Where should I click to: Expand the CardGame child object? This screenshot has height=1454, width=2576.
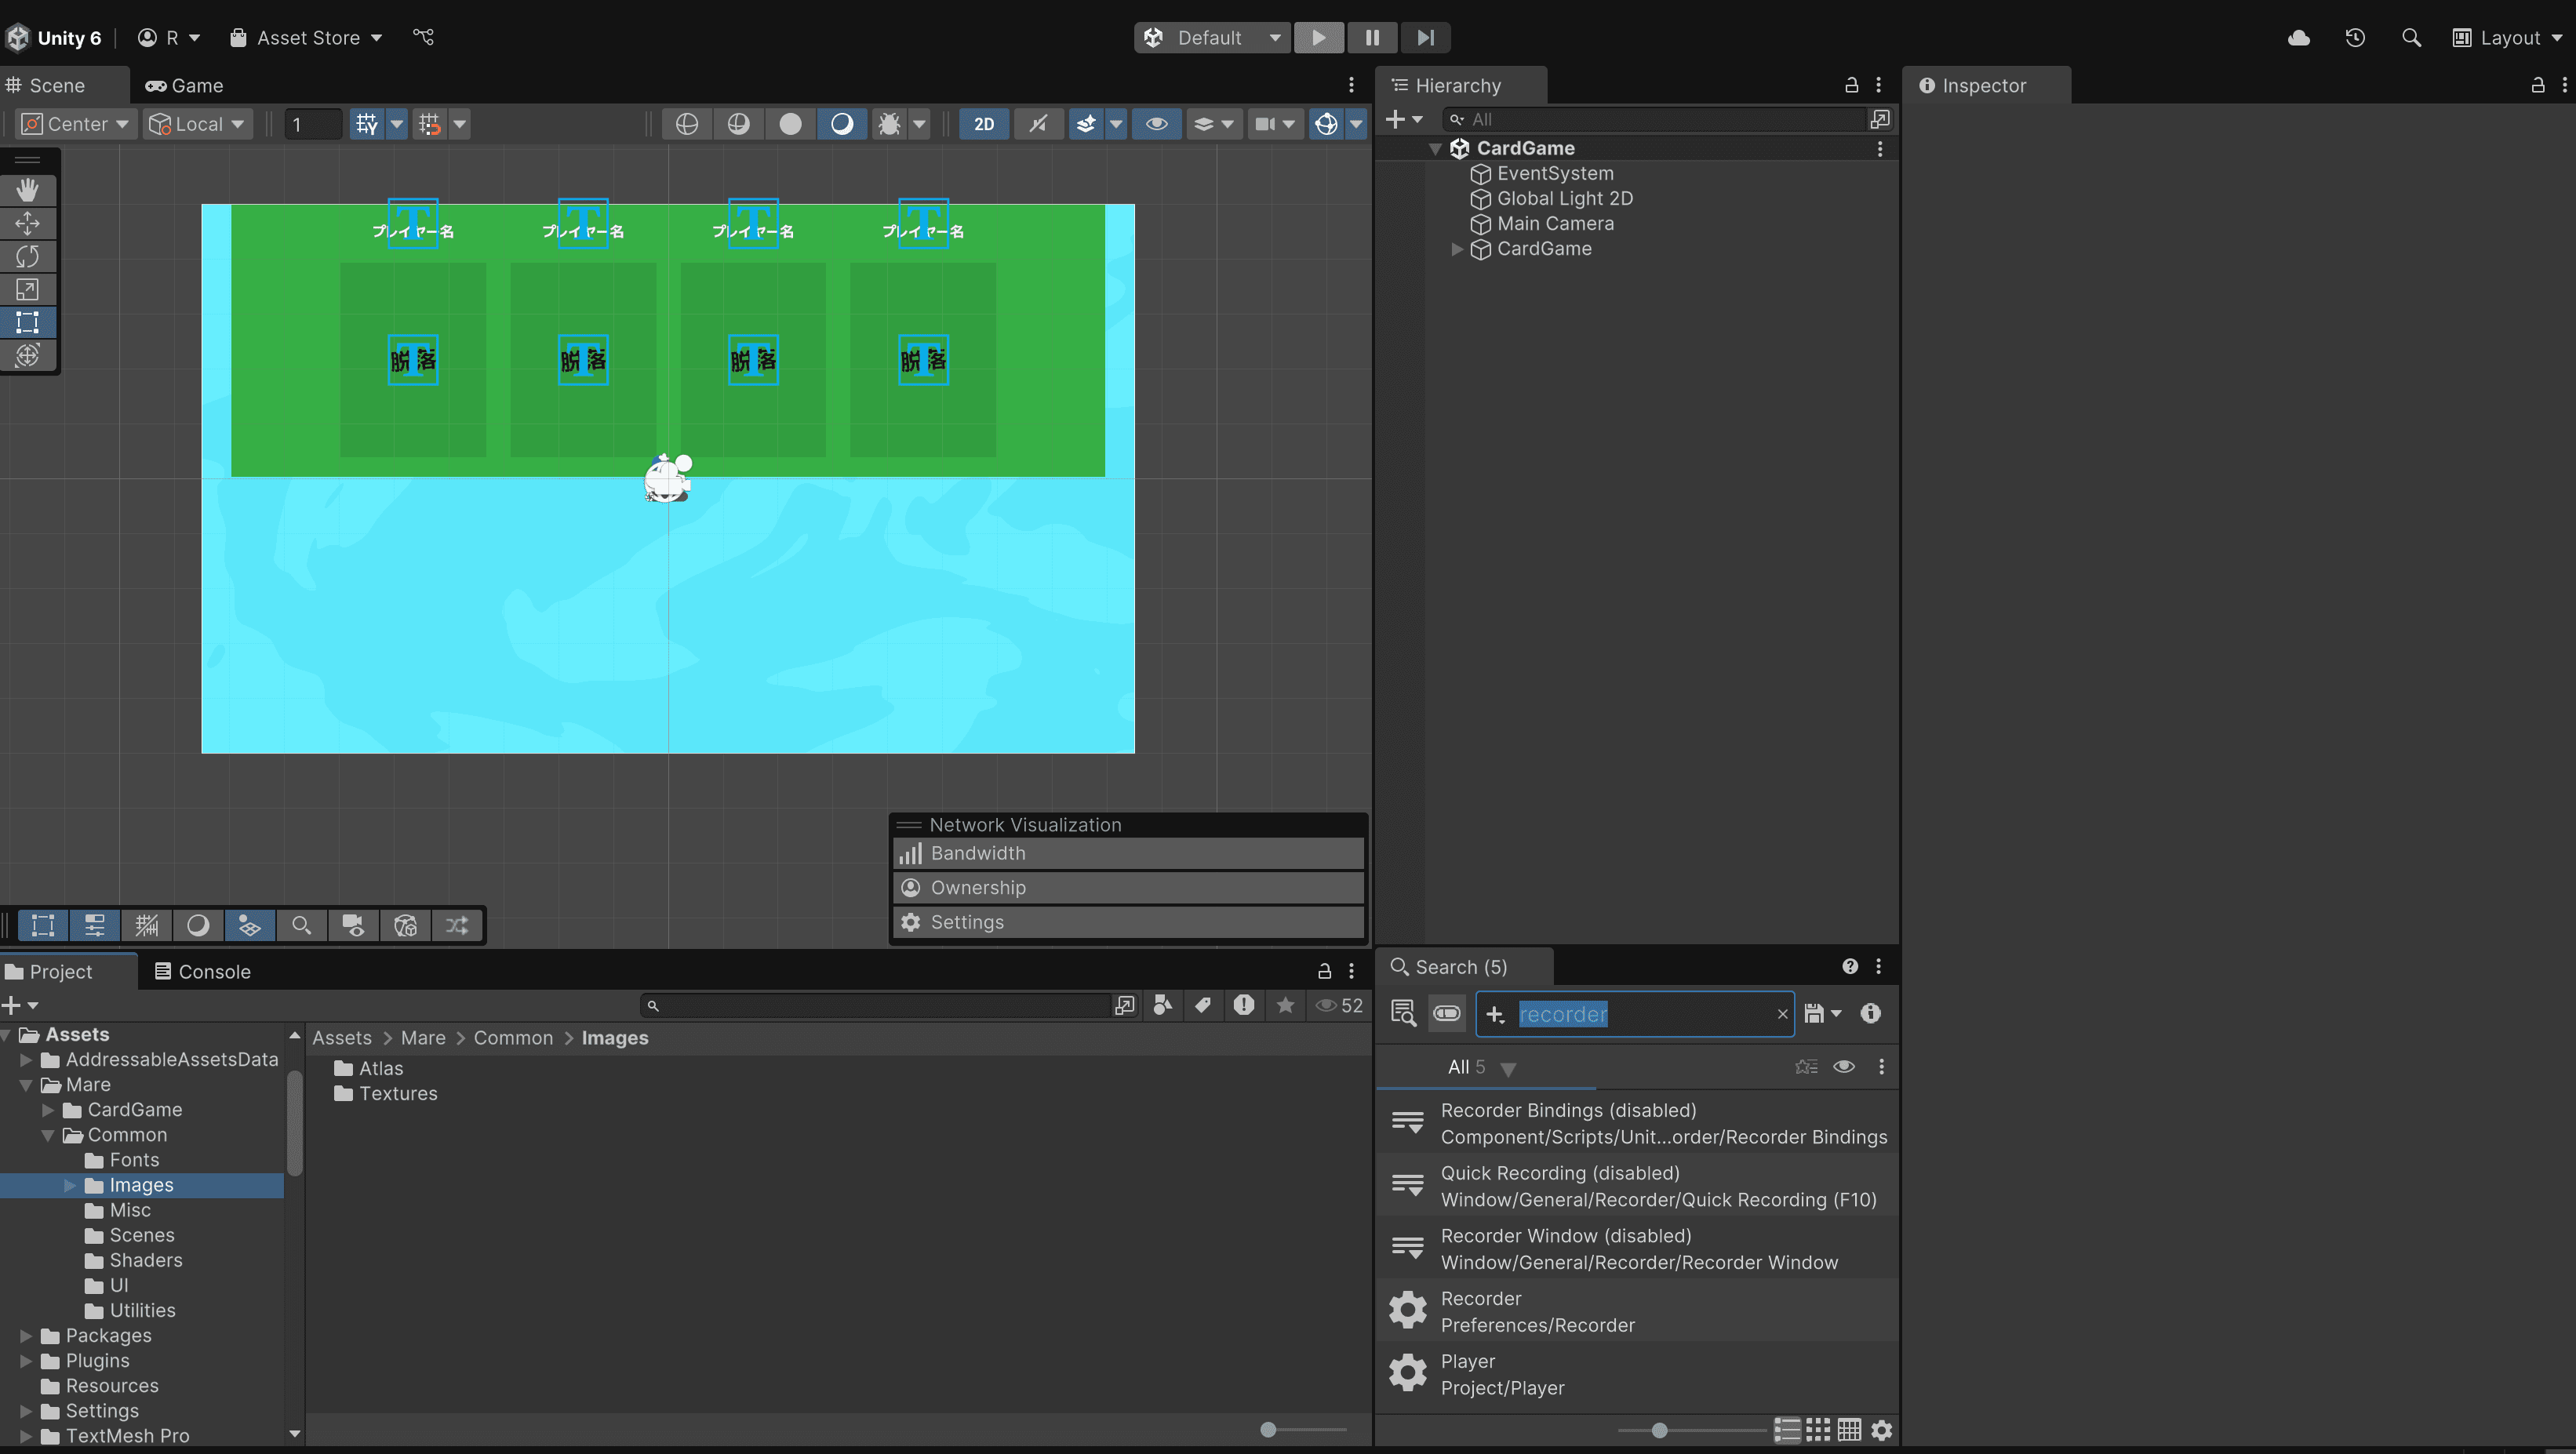point(1457,249)
